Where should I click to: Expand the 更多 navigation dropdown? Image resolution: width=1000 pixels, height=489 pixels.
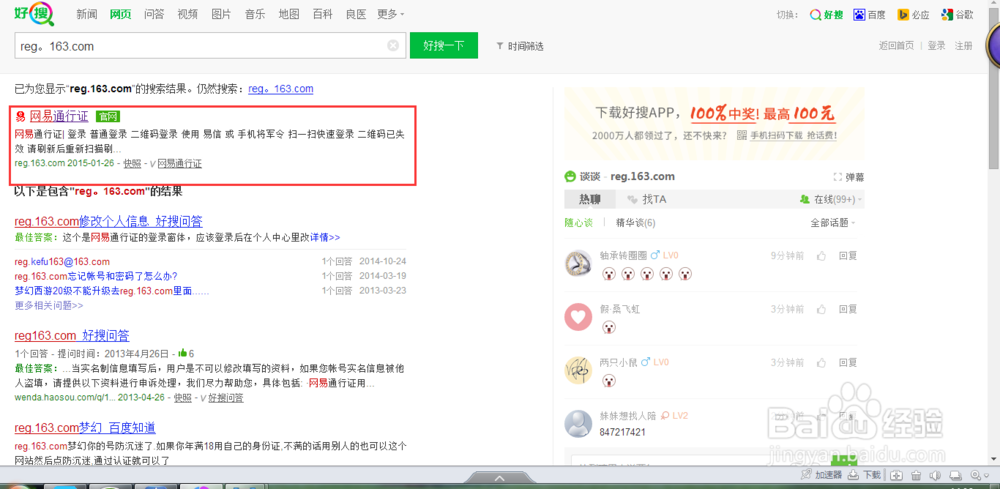pos(390,14)
